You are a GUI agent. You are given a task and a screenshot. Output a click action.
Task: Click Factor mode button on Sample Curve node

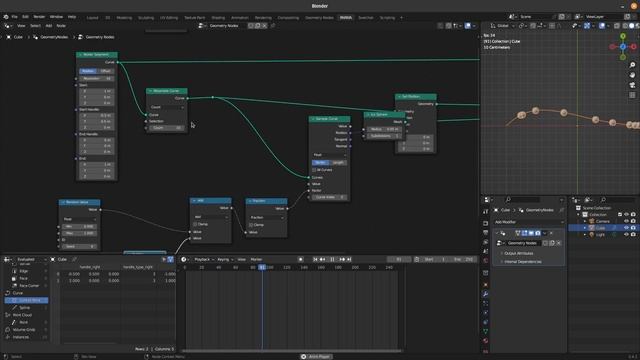pyautogui.click(x=321, y=162)
